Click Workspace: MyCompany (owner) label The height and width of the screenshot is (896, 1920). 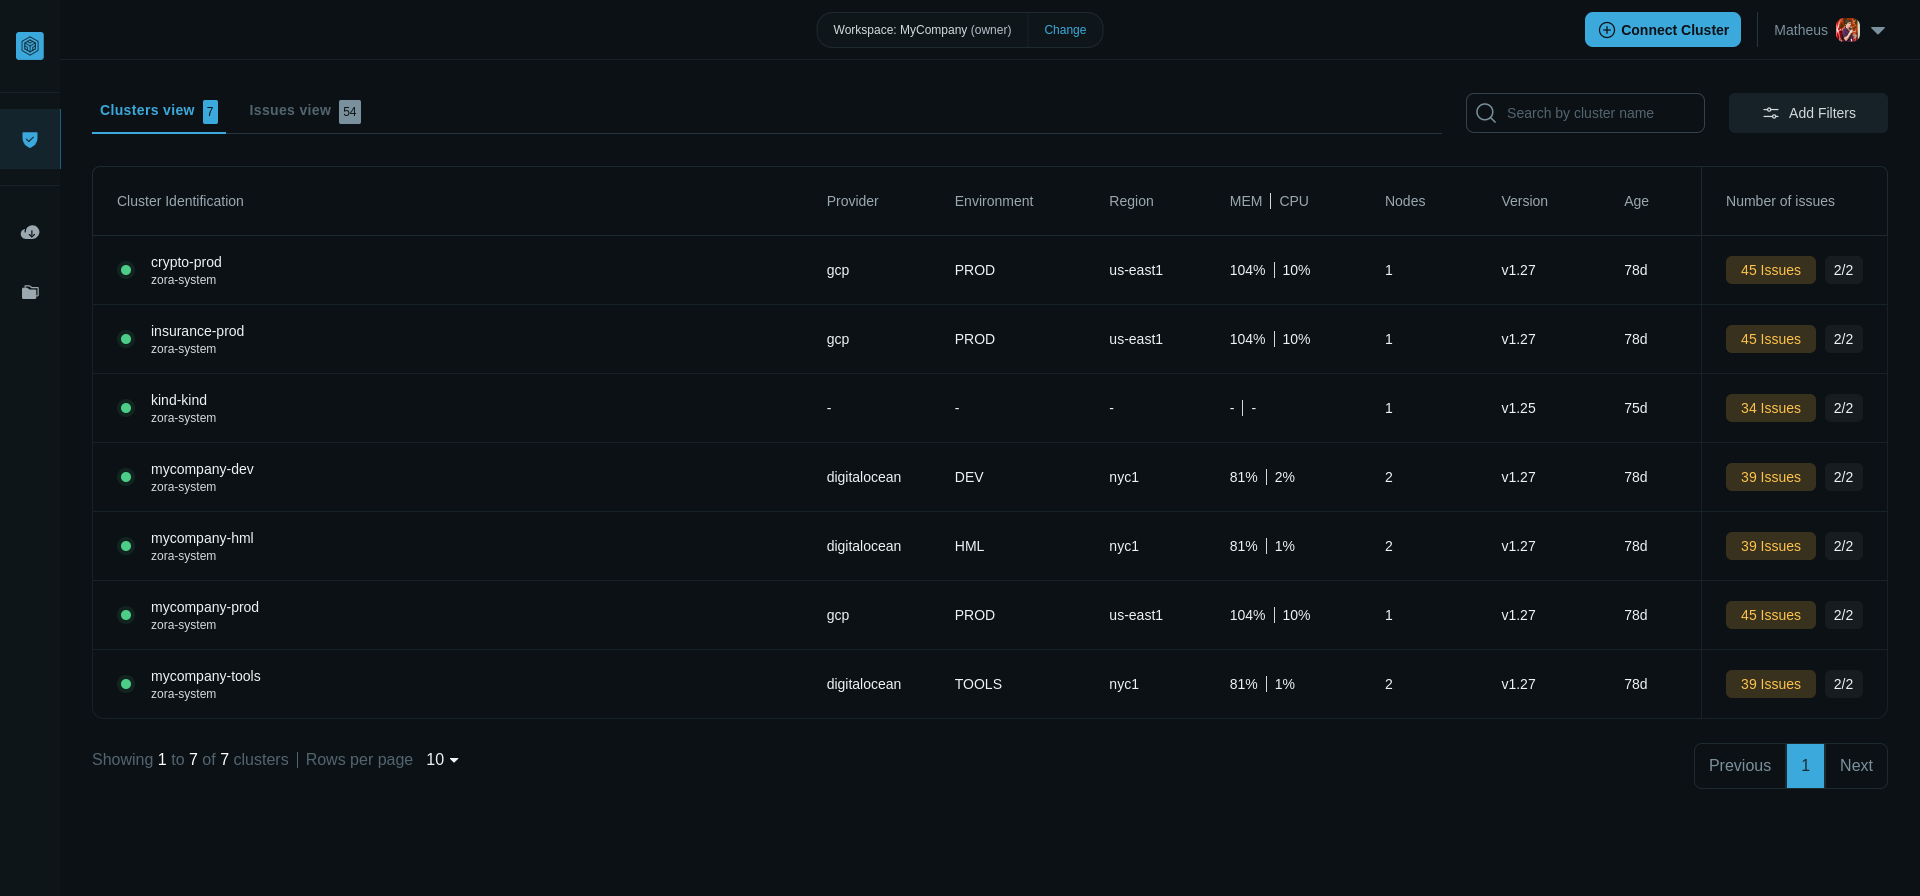922,30
